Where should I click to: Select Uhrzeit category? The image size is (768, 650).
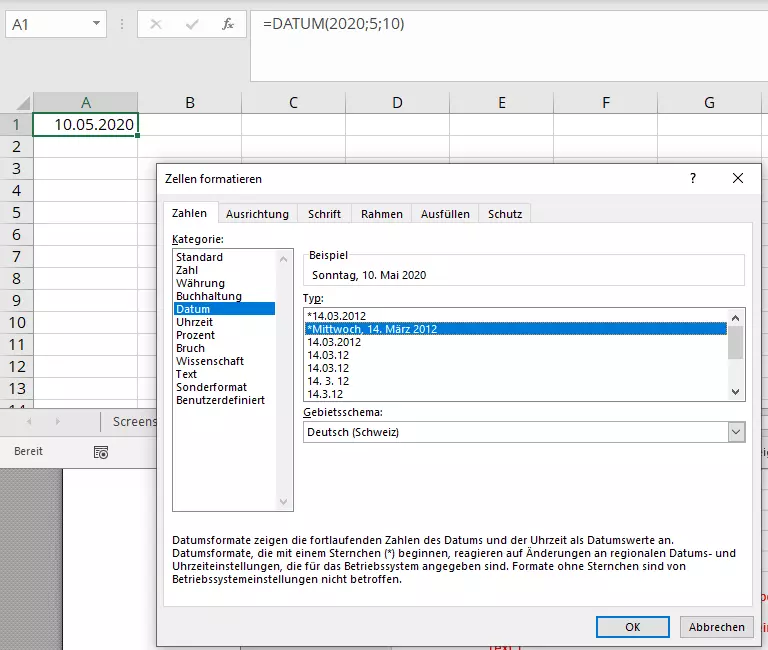224,322
